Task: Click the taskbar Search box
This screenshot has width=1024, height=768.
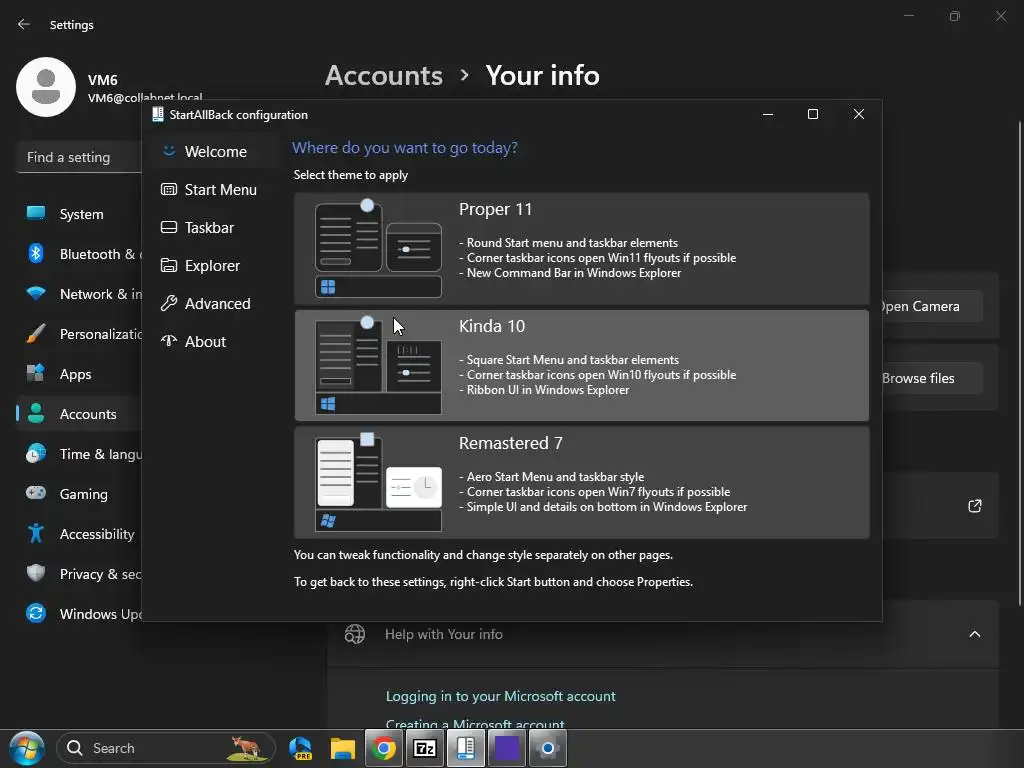Action: point(166,748)
